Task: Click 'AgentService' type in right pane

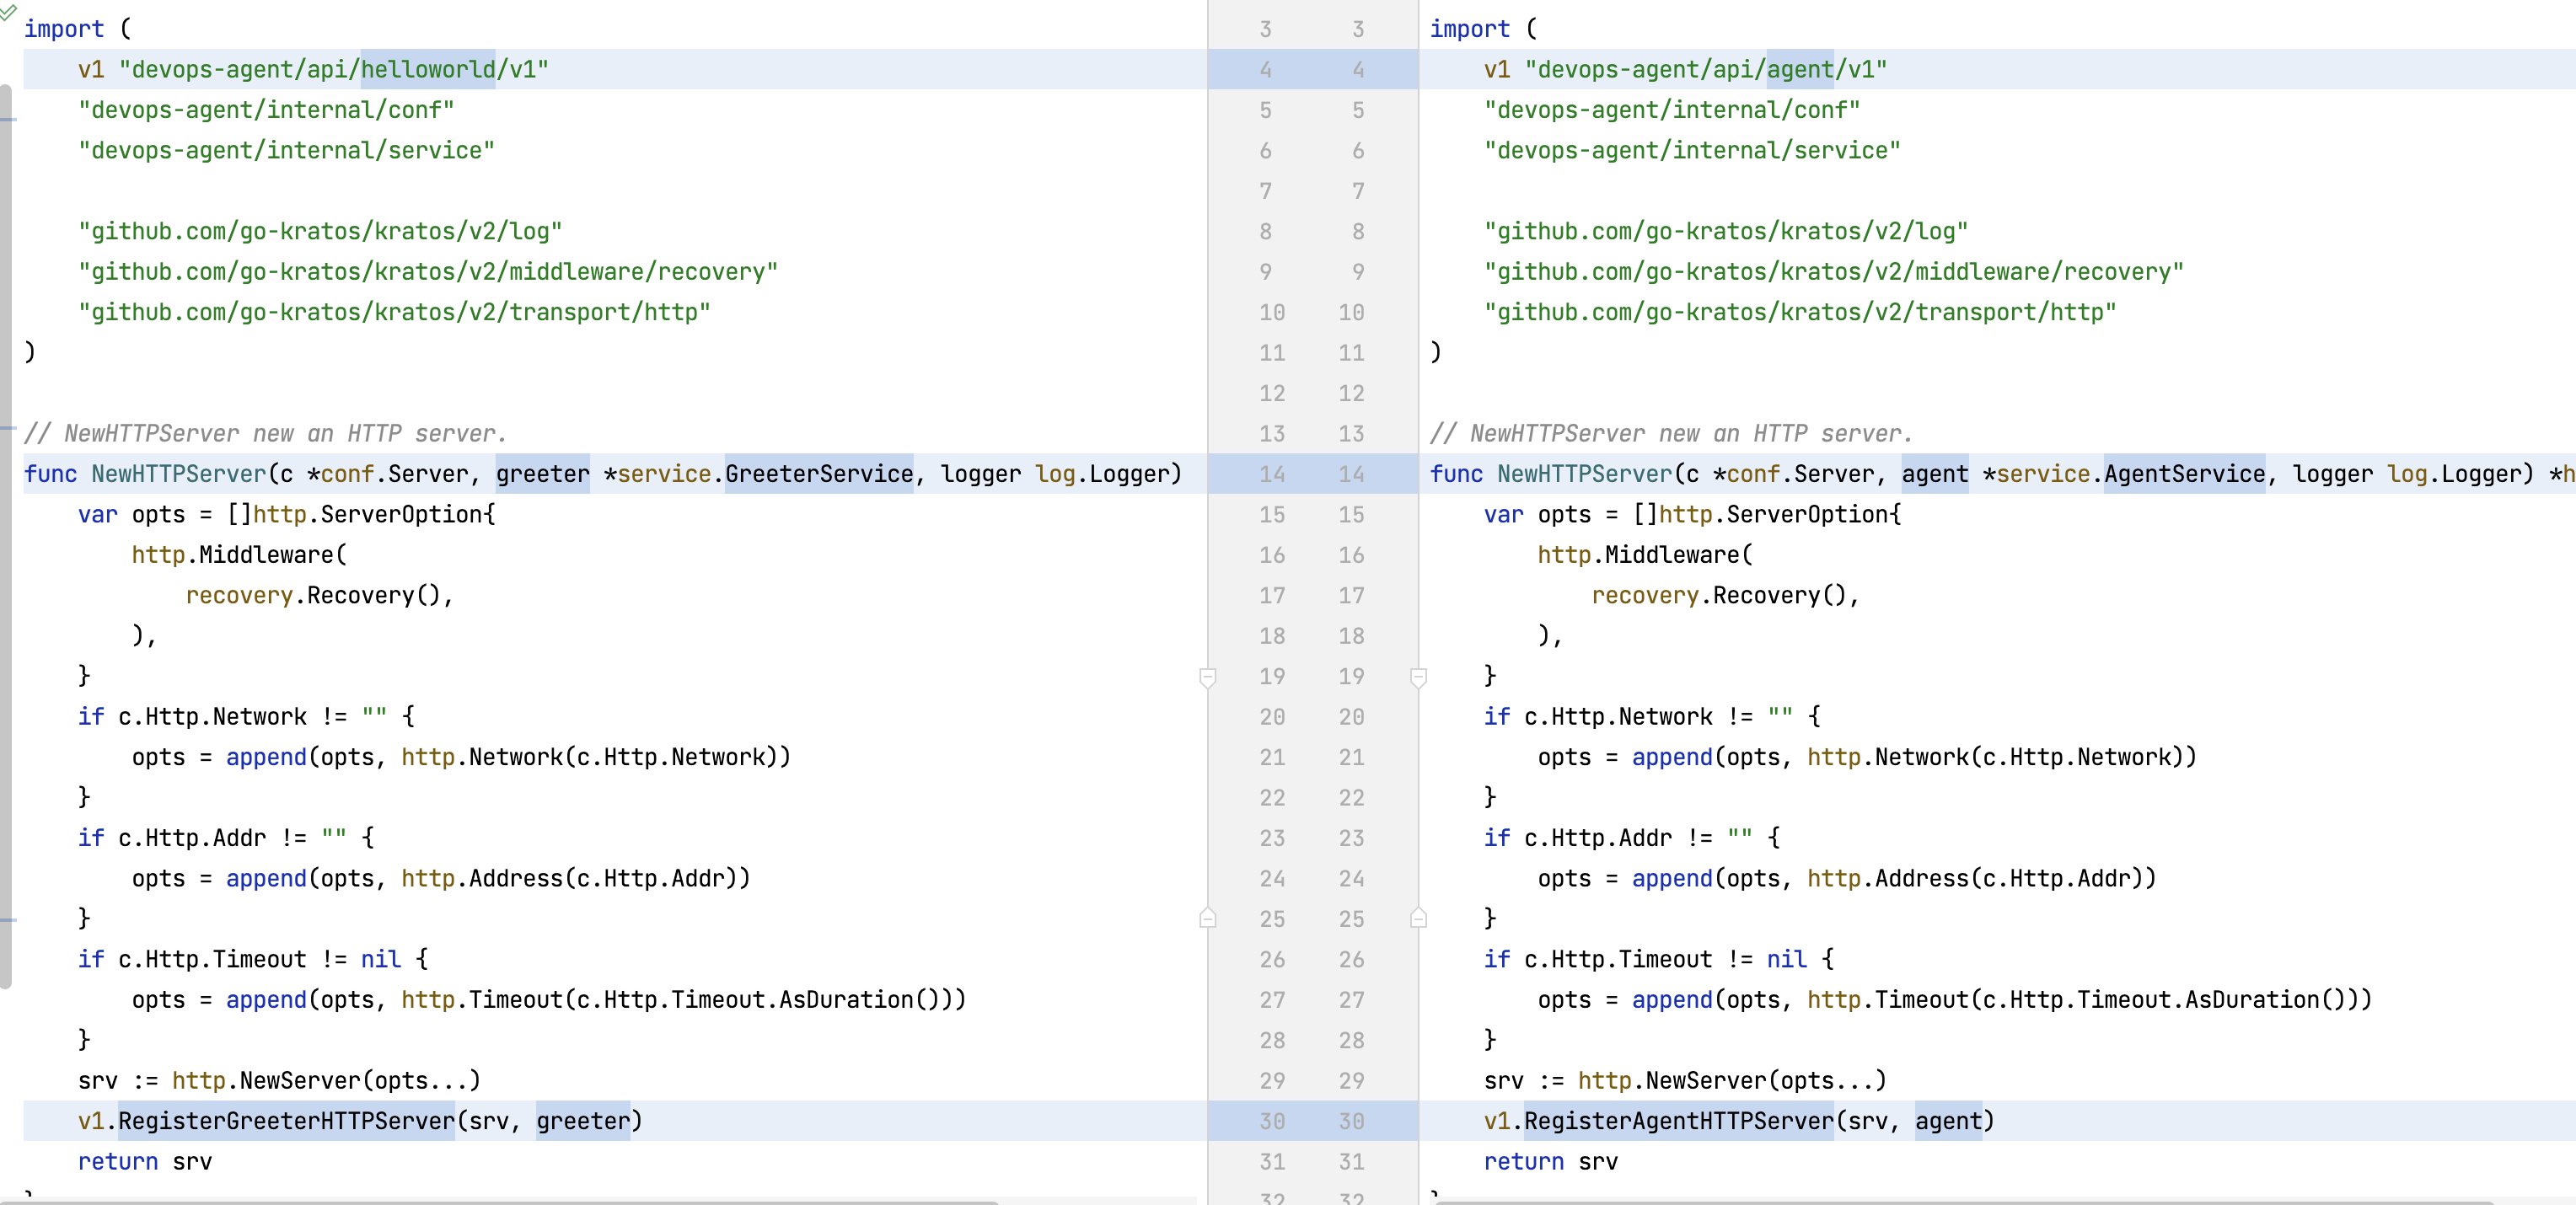Action: tap(2184, 474)
